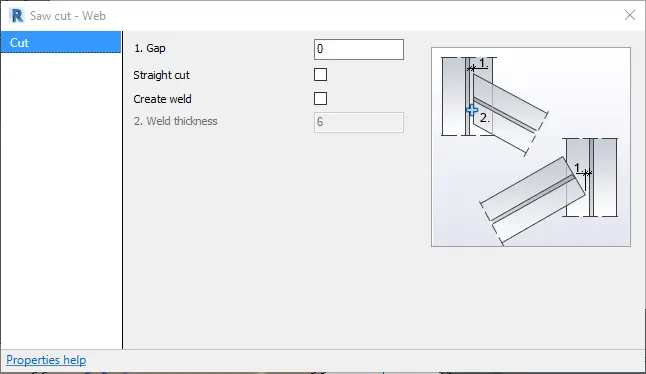
Task: Click the Revit icon in title bar
Action: point(16,16)
